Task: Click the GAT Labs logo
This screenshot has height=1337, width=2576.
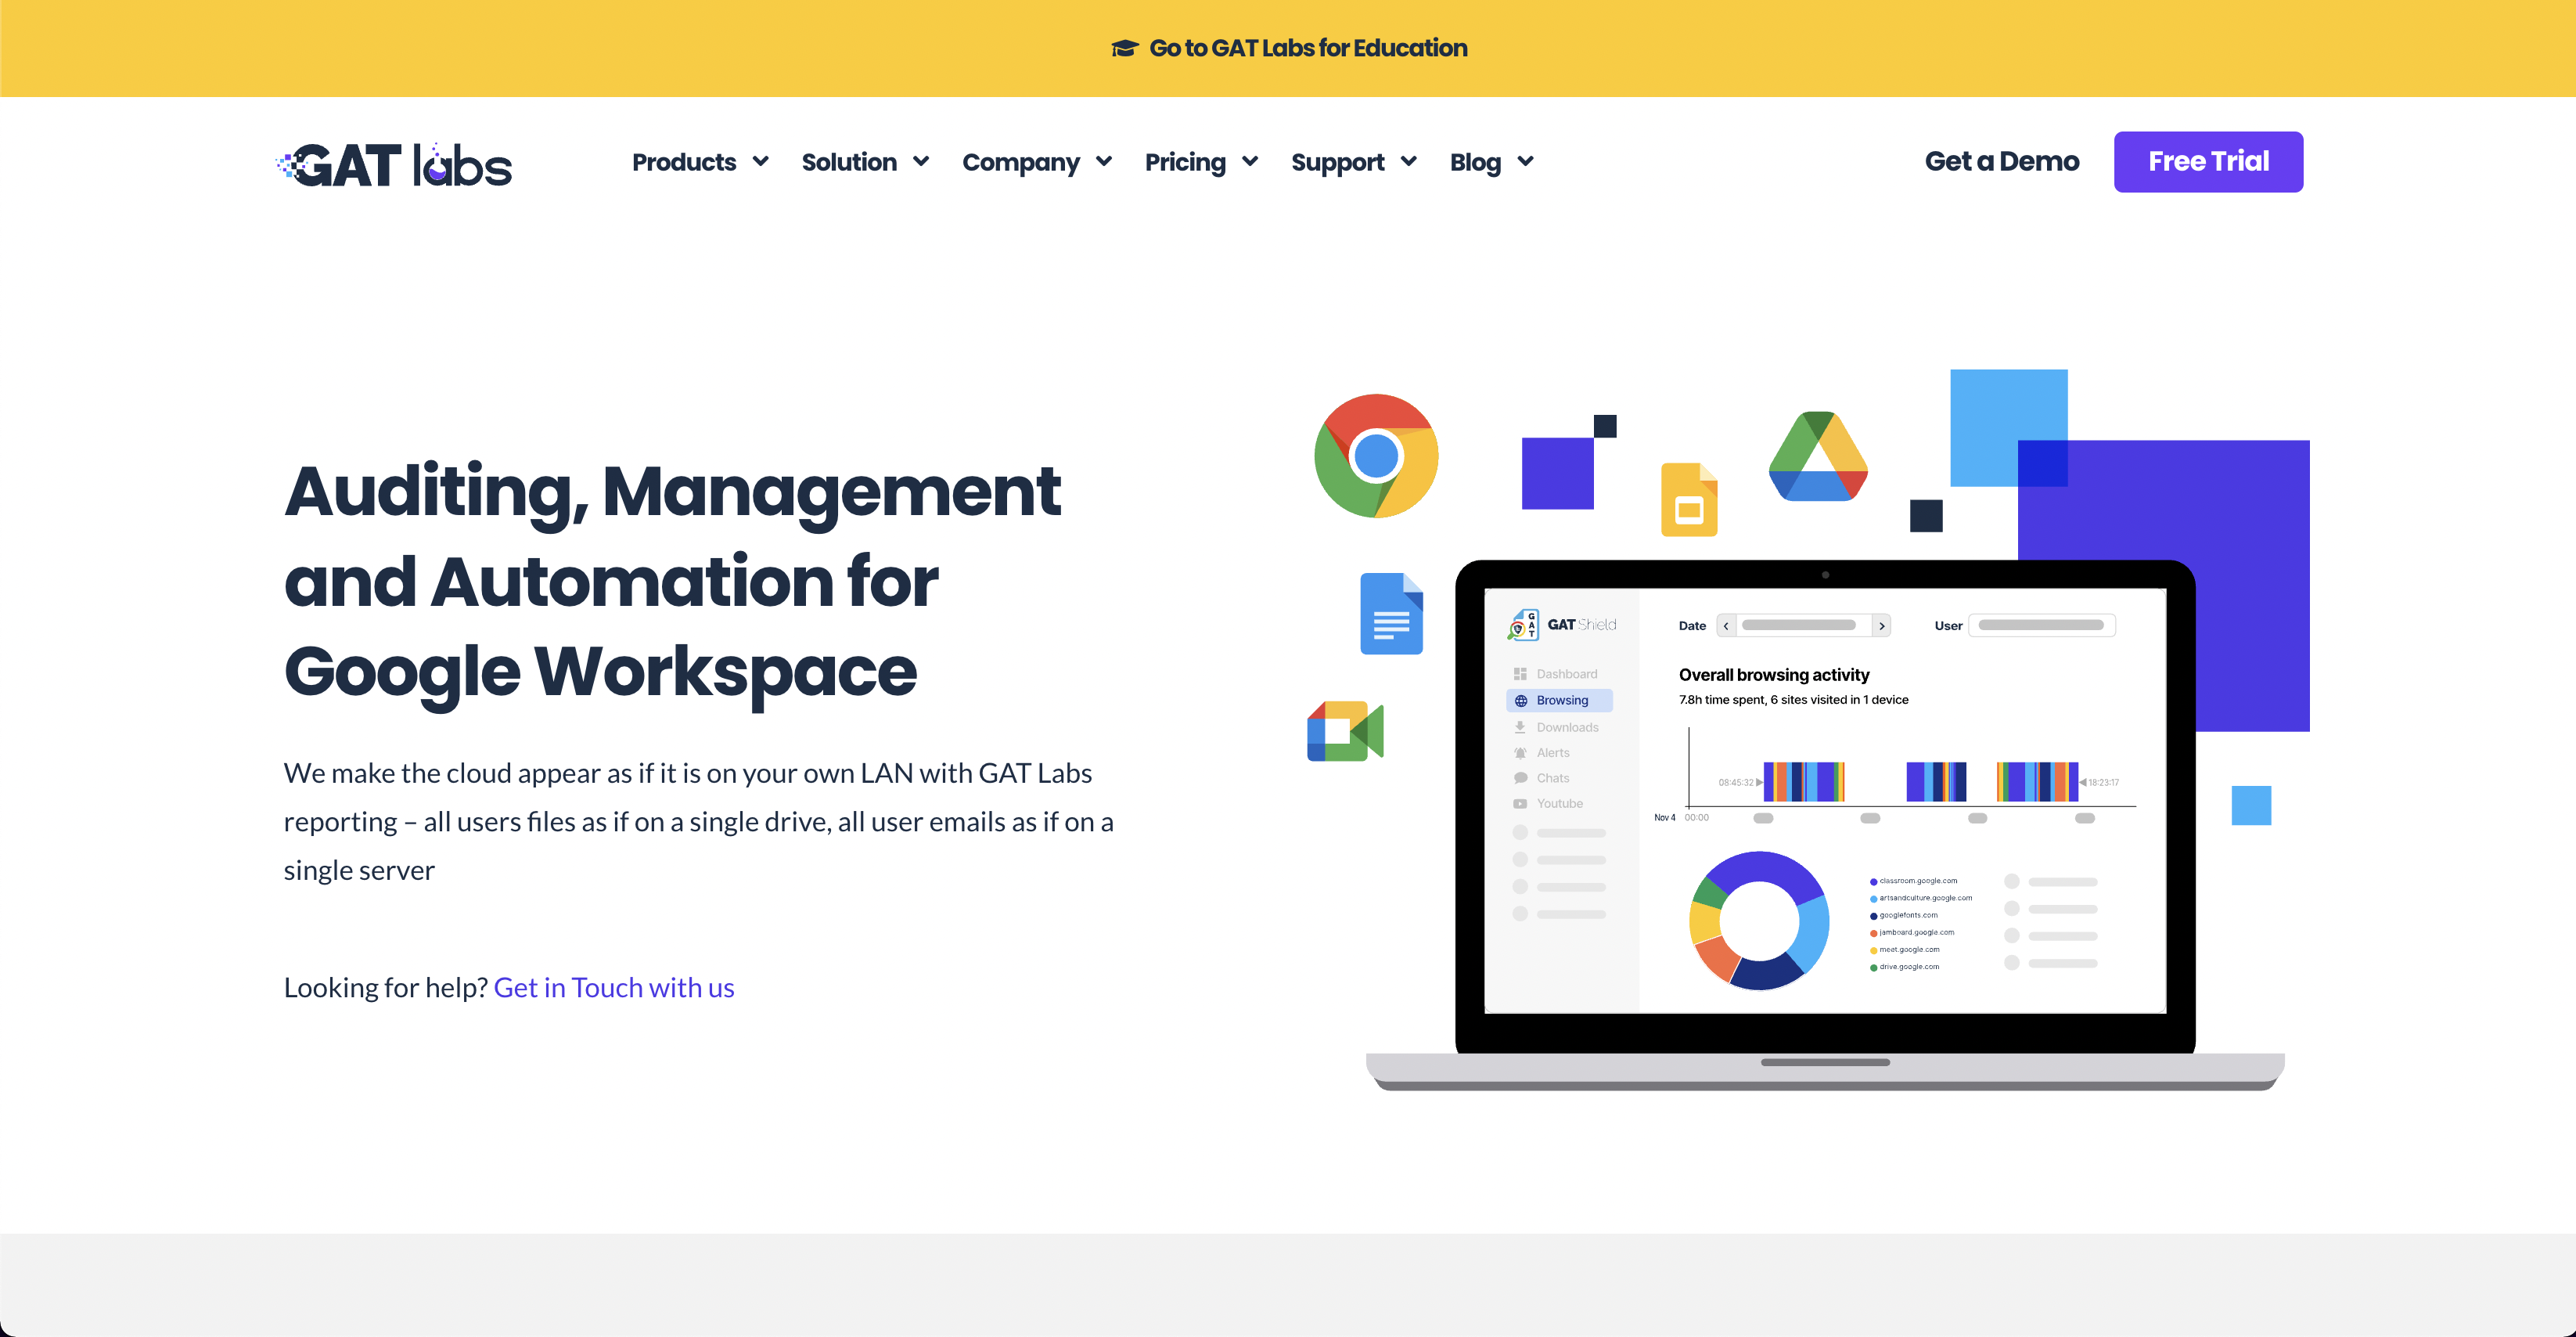Action: [x=394, y=164]
